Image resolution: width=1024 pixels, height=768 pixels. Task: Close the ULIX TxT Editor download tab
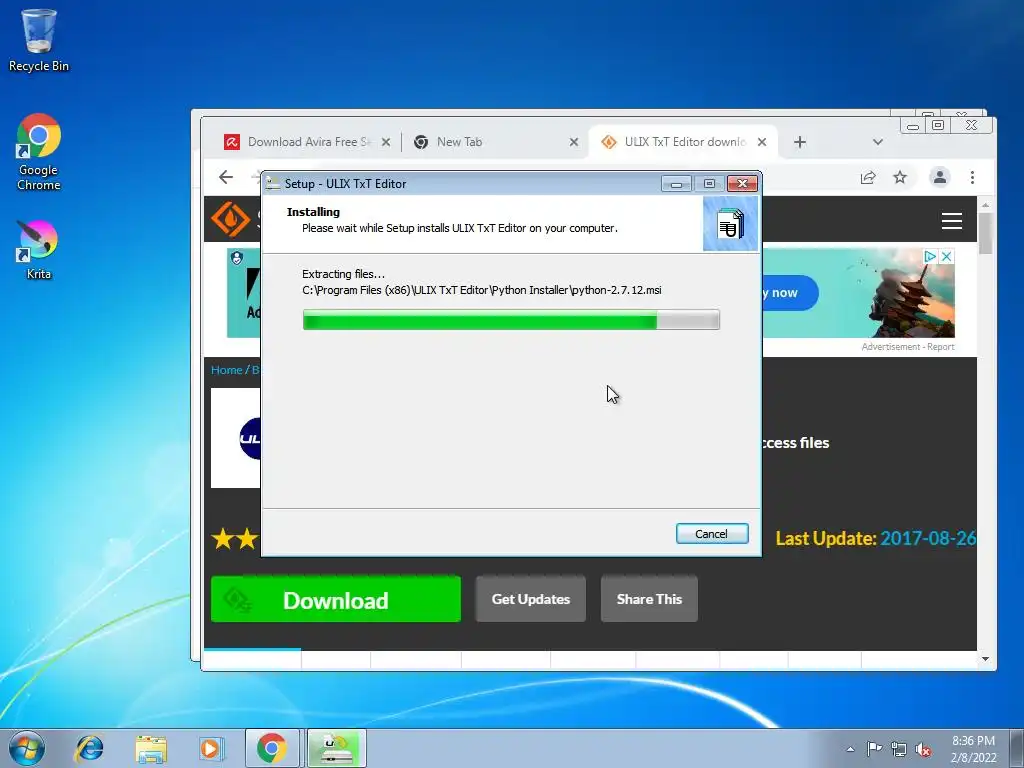[761, 142]
